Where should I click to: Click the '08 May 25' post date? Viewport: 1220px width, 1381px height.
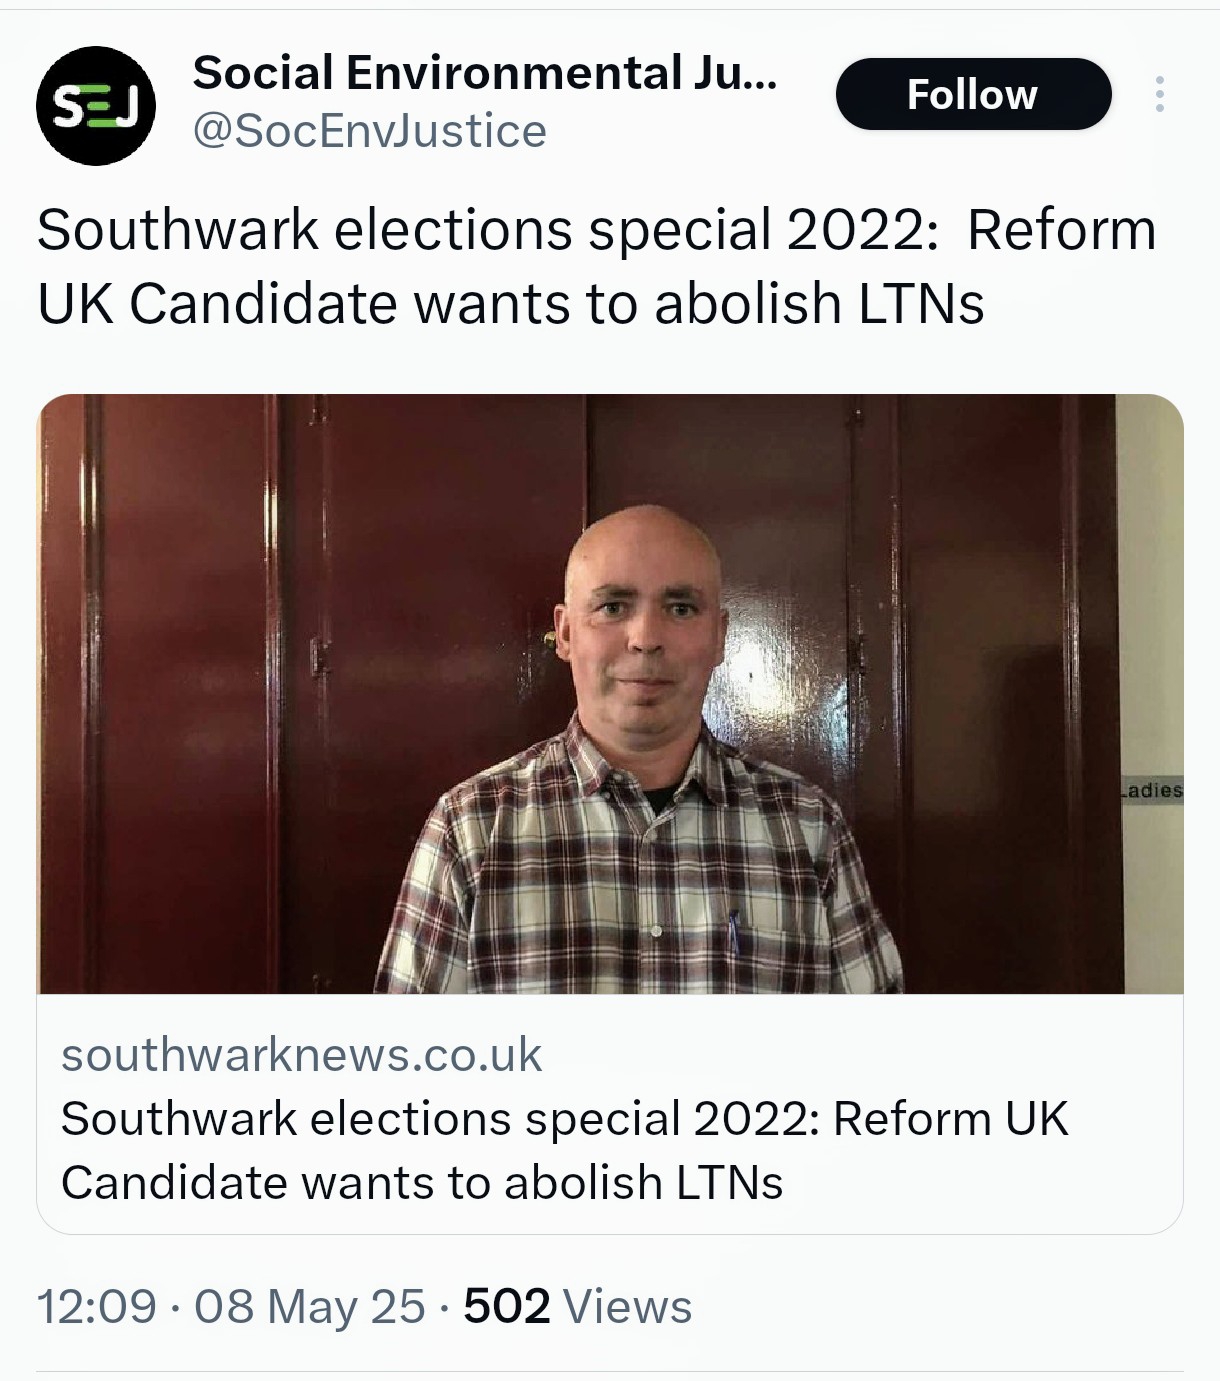tap(309, 1307)
